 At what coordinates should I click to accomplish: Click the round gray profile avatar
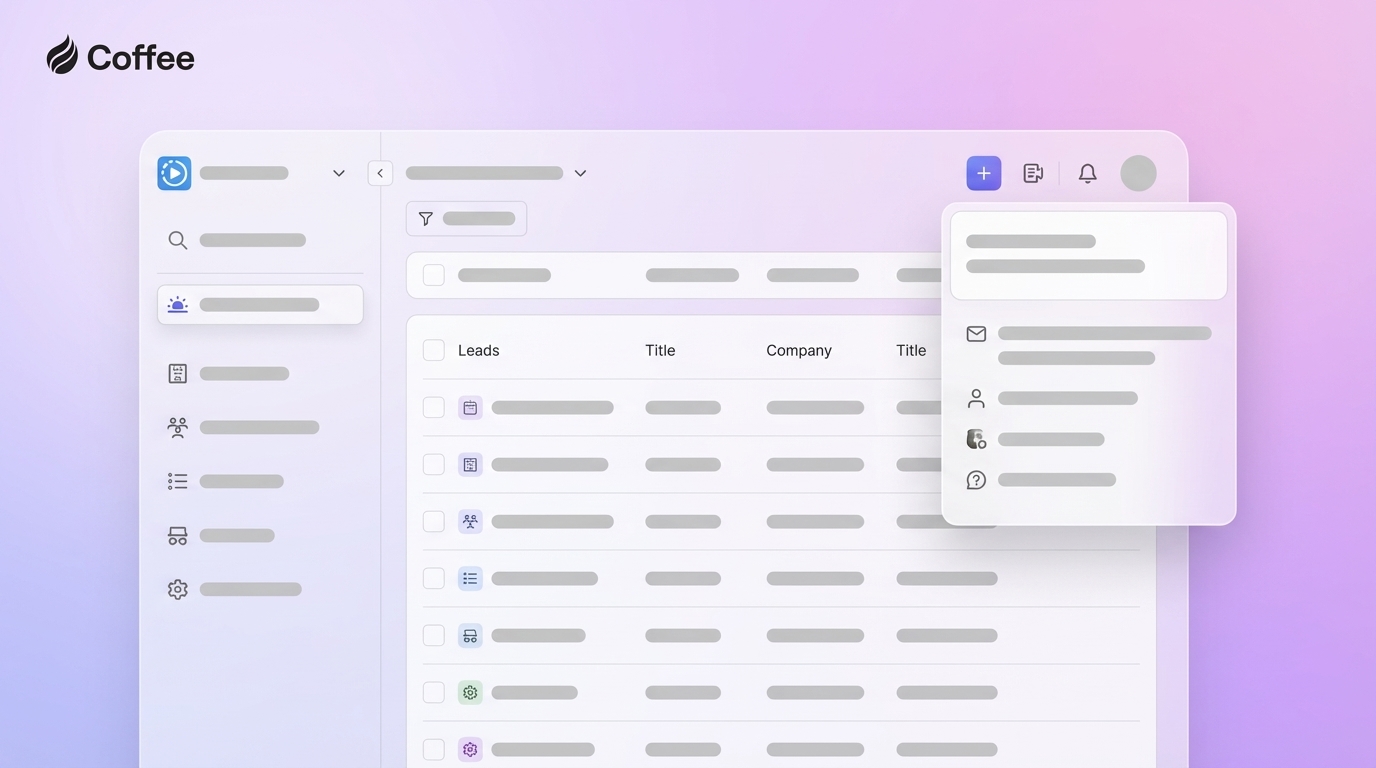coord(1138,173)
